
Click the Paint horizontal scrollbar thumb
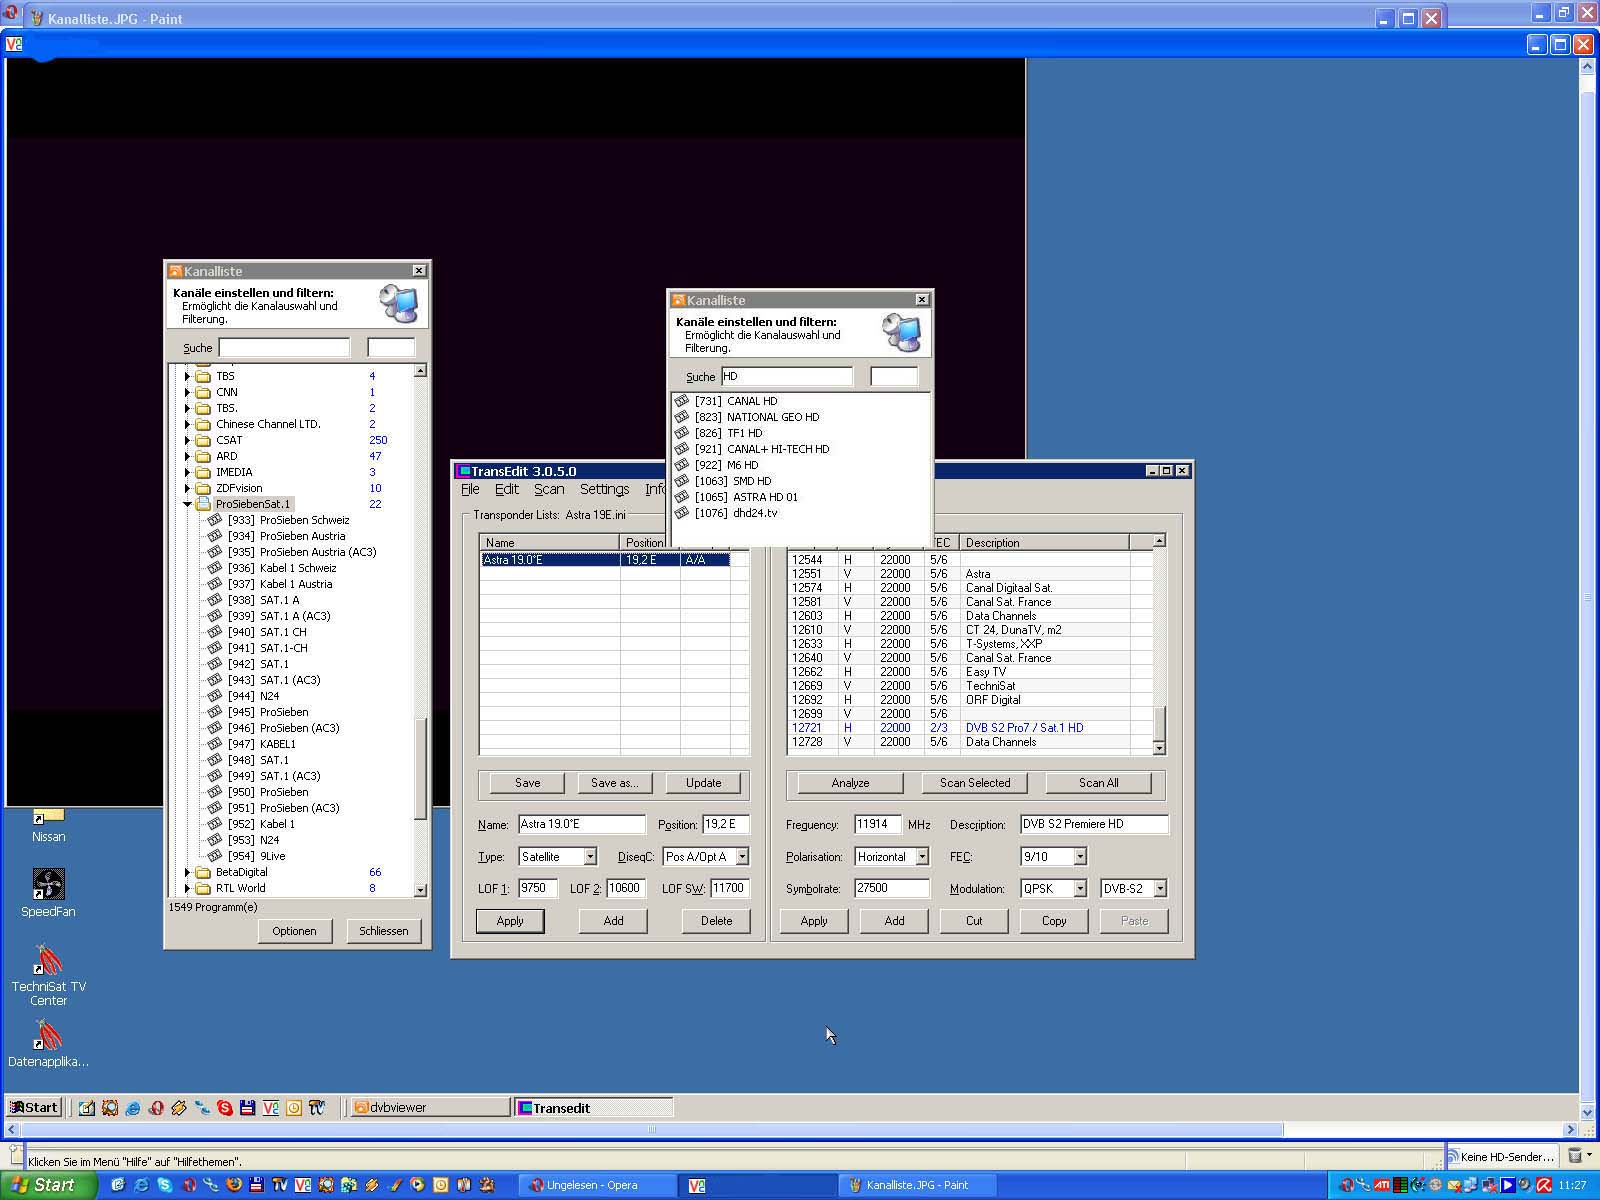(654, 1130)
